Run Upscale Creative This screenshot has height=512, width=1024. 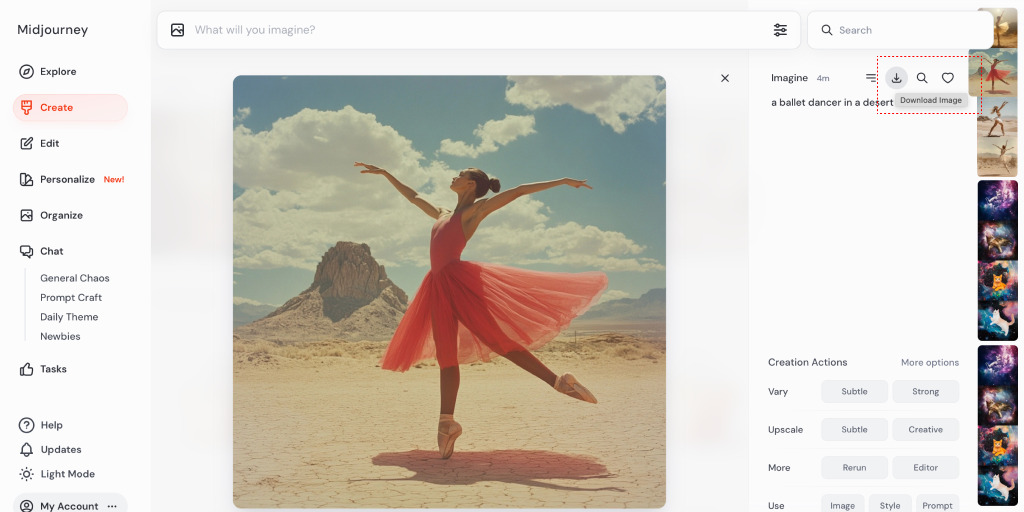point(925,430)
